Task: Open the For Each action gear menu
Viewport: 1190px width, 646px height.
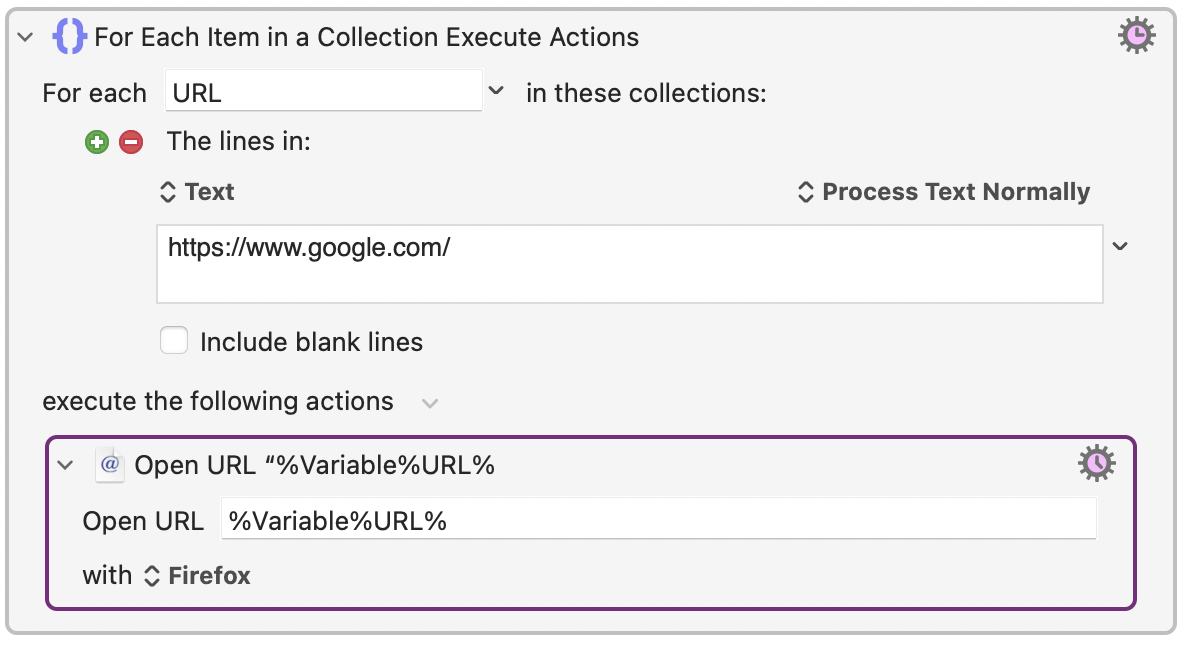Action: pos(1136,37)
